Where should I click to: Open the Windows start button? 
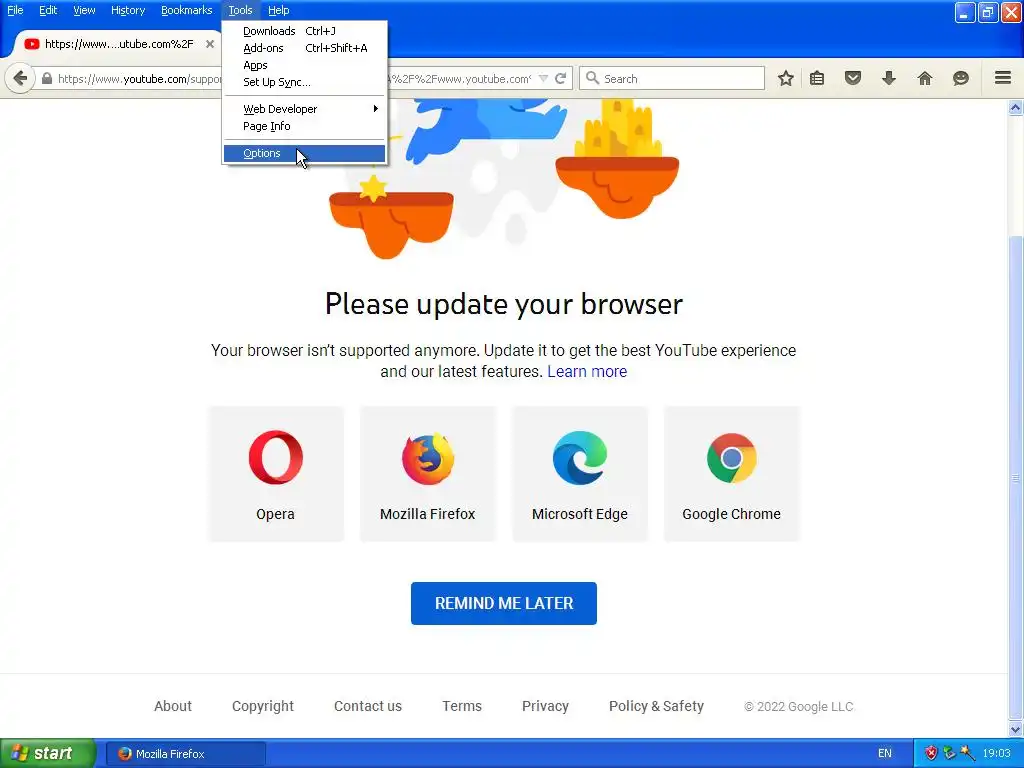pyautogui.click(x=48, y=753)
